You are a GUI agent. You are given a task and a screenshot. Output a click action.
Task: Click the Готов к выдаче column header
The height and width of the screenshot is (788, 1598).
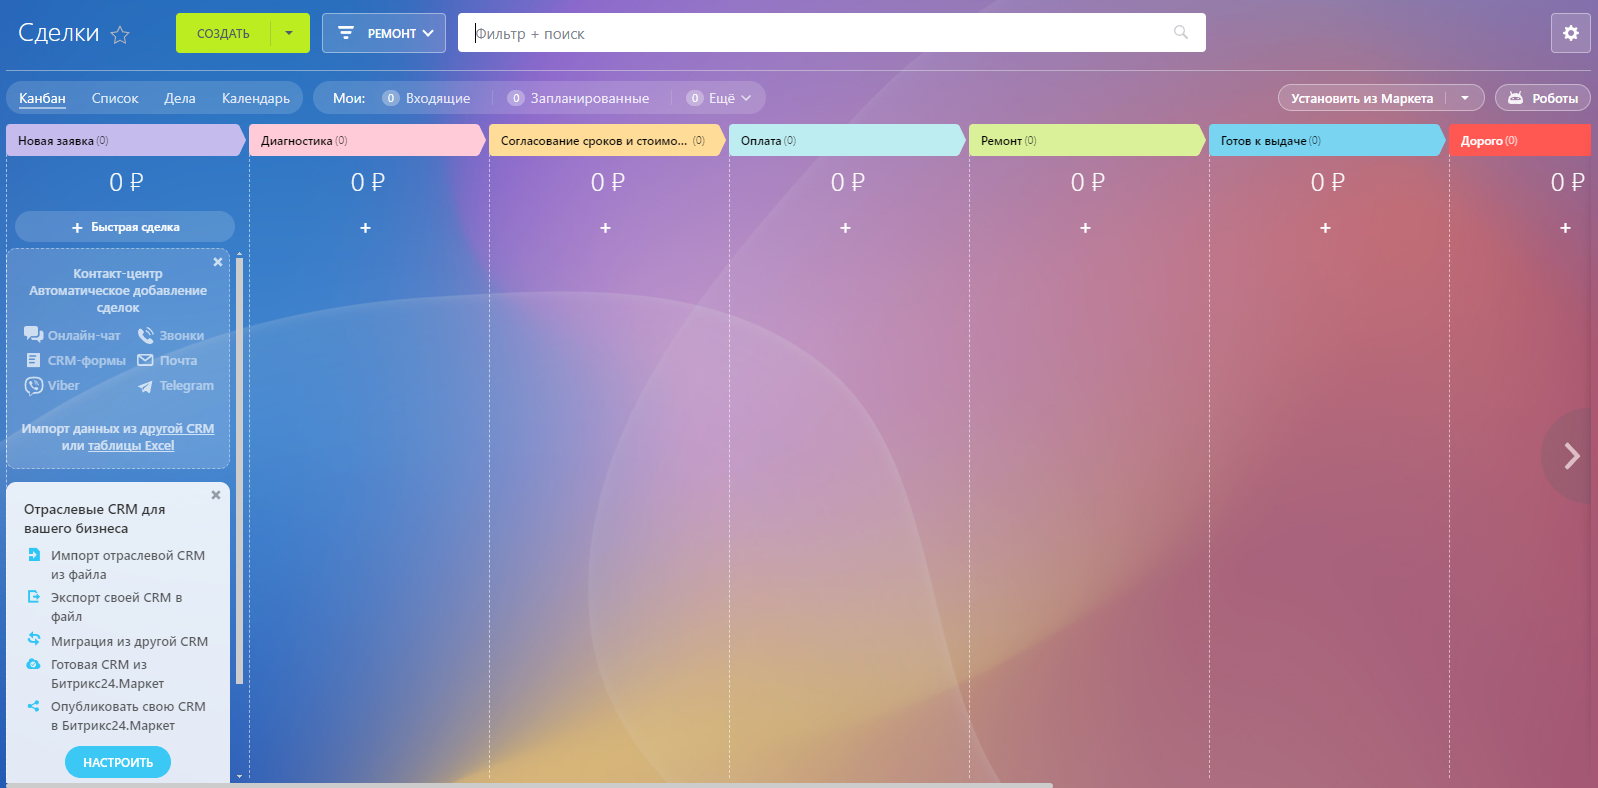point(1326,140)
